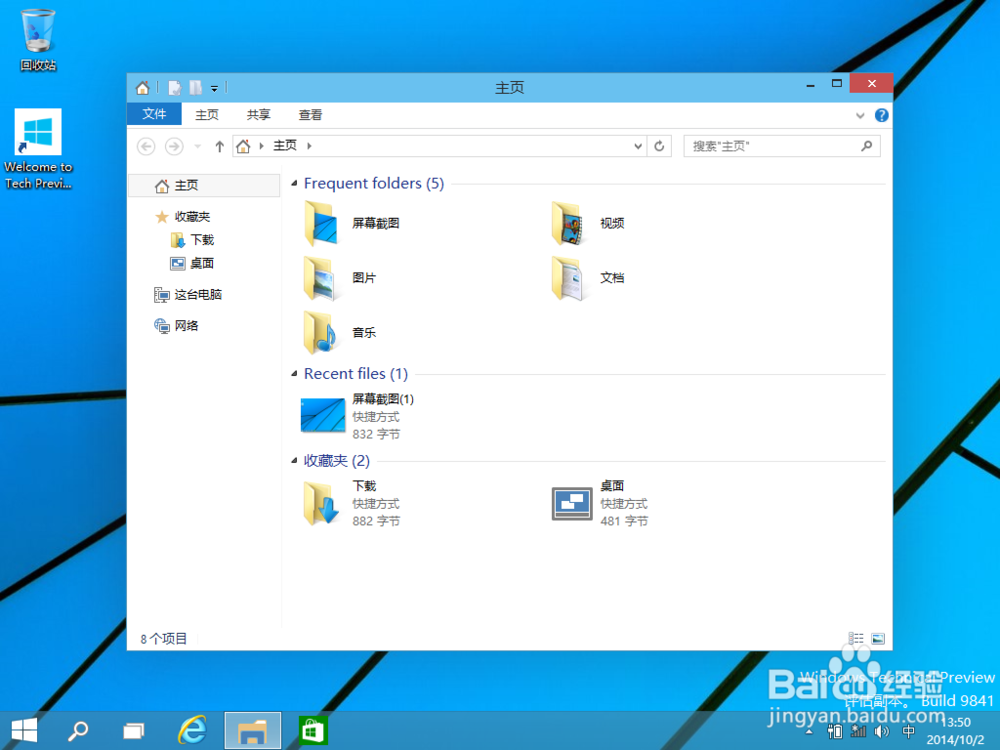Switch to the 查看 ribbon tab

(310, 114)
